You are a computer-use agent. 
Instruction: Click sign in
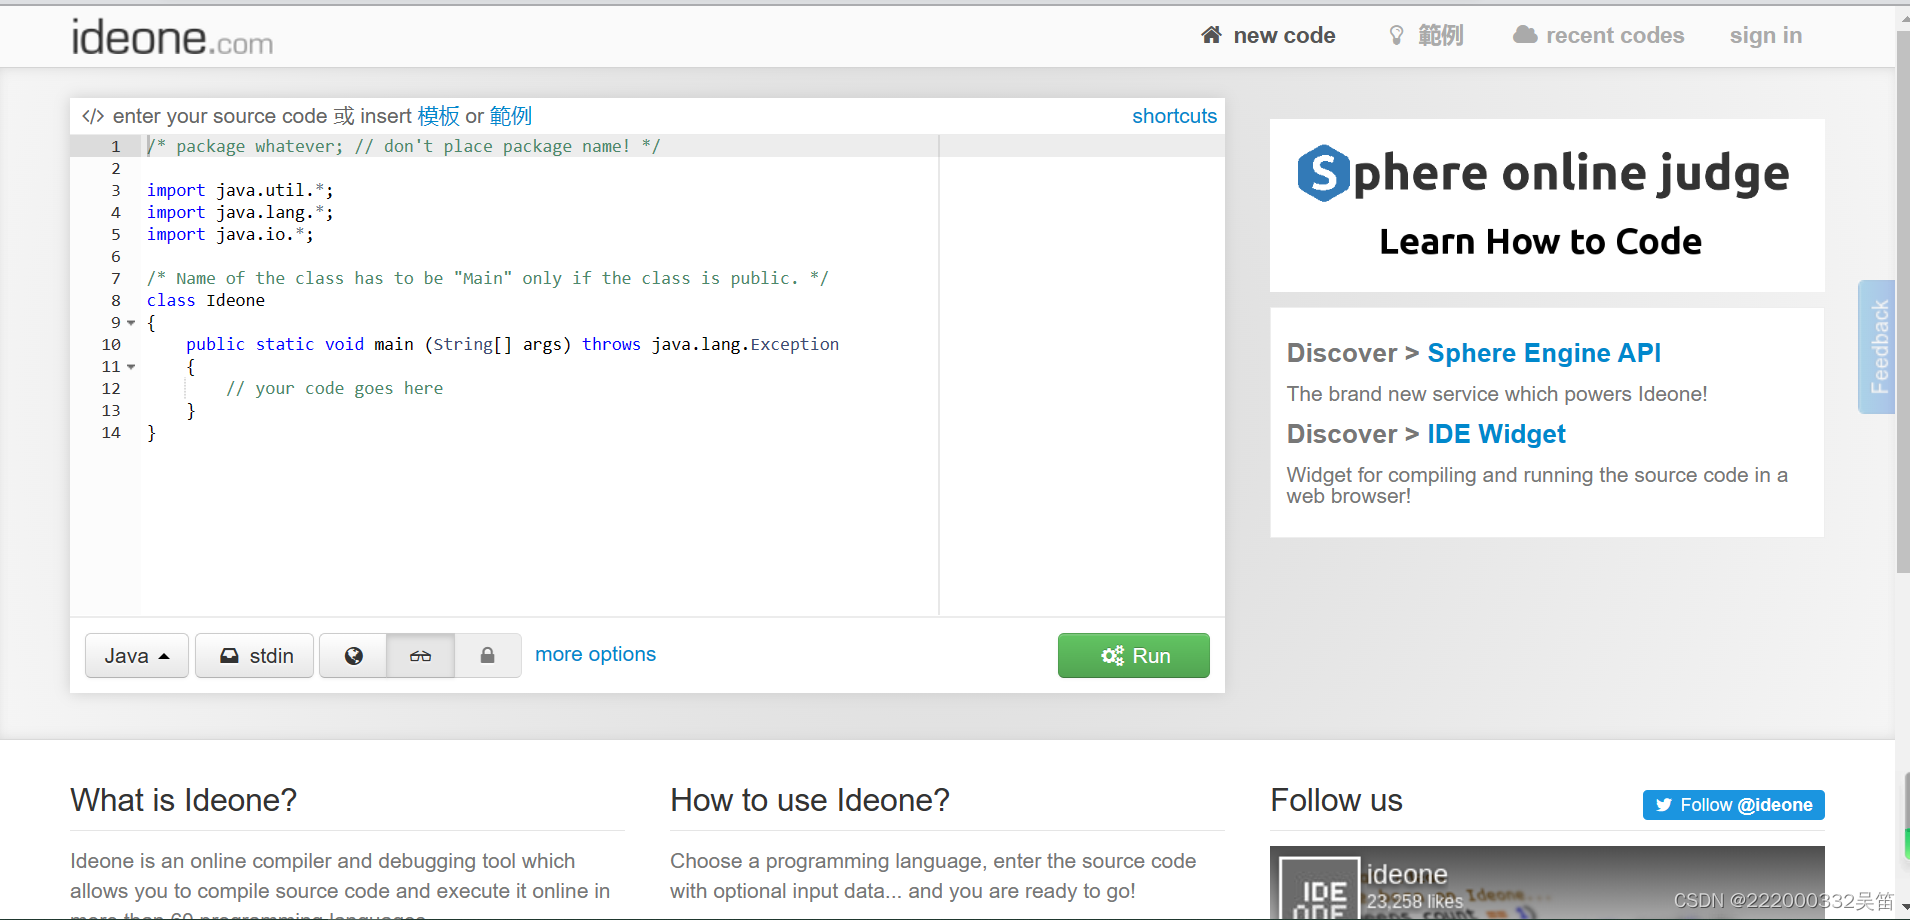coord(1766,36)
